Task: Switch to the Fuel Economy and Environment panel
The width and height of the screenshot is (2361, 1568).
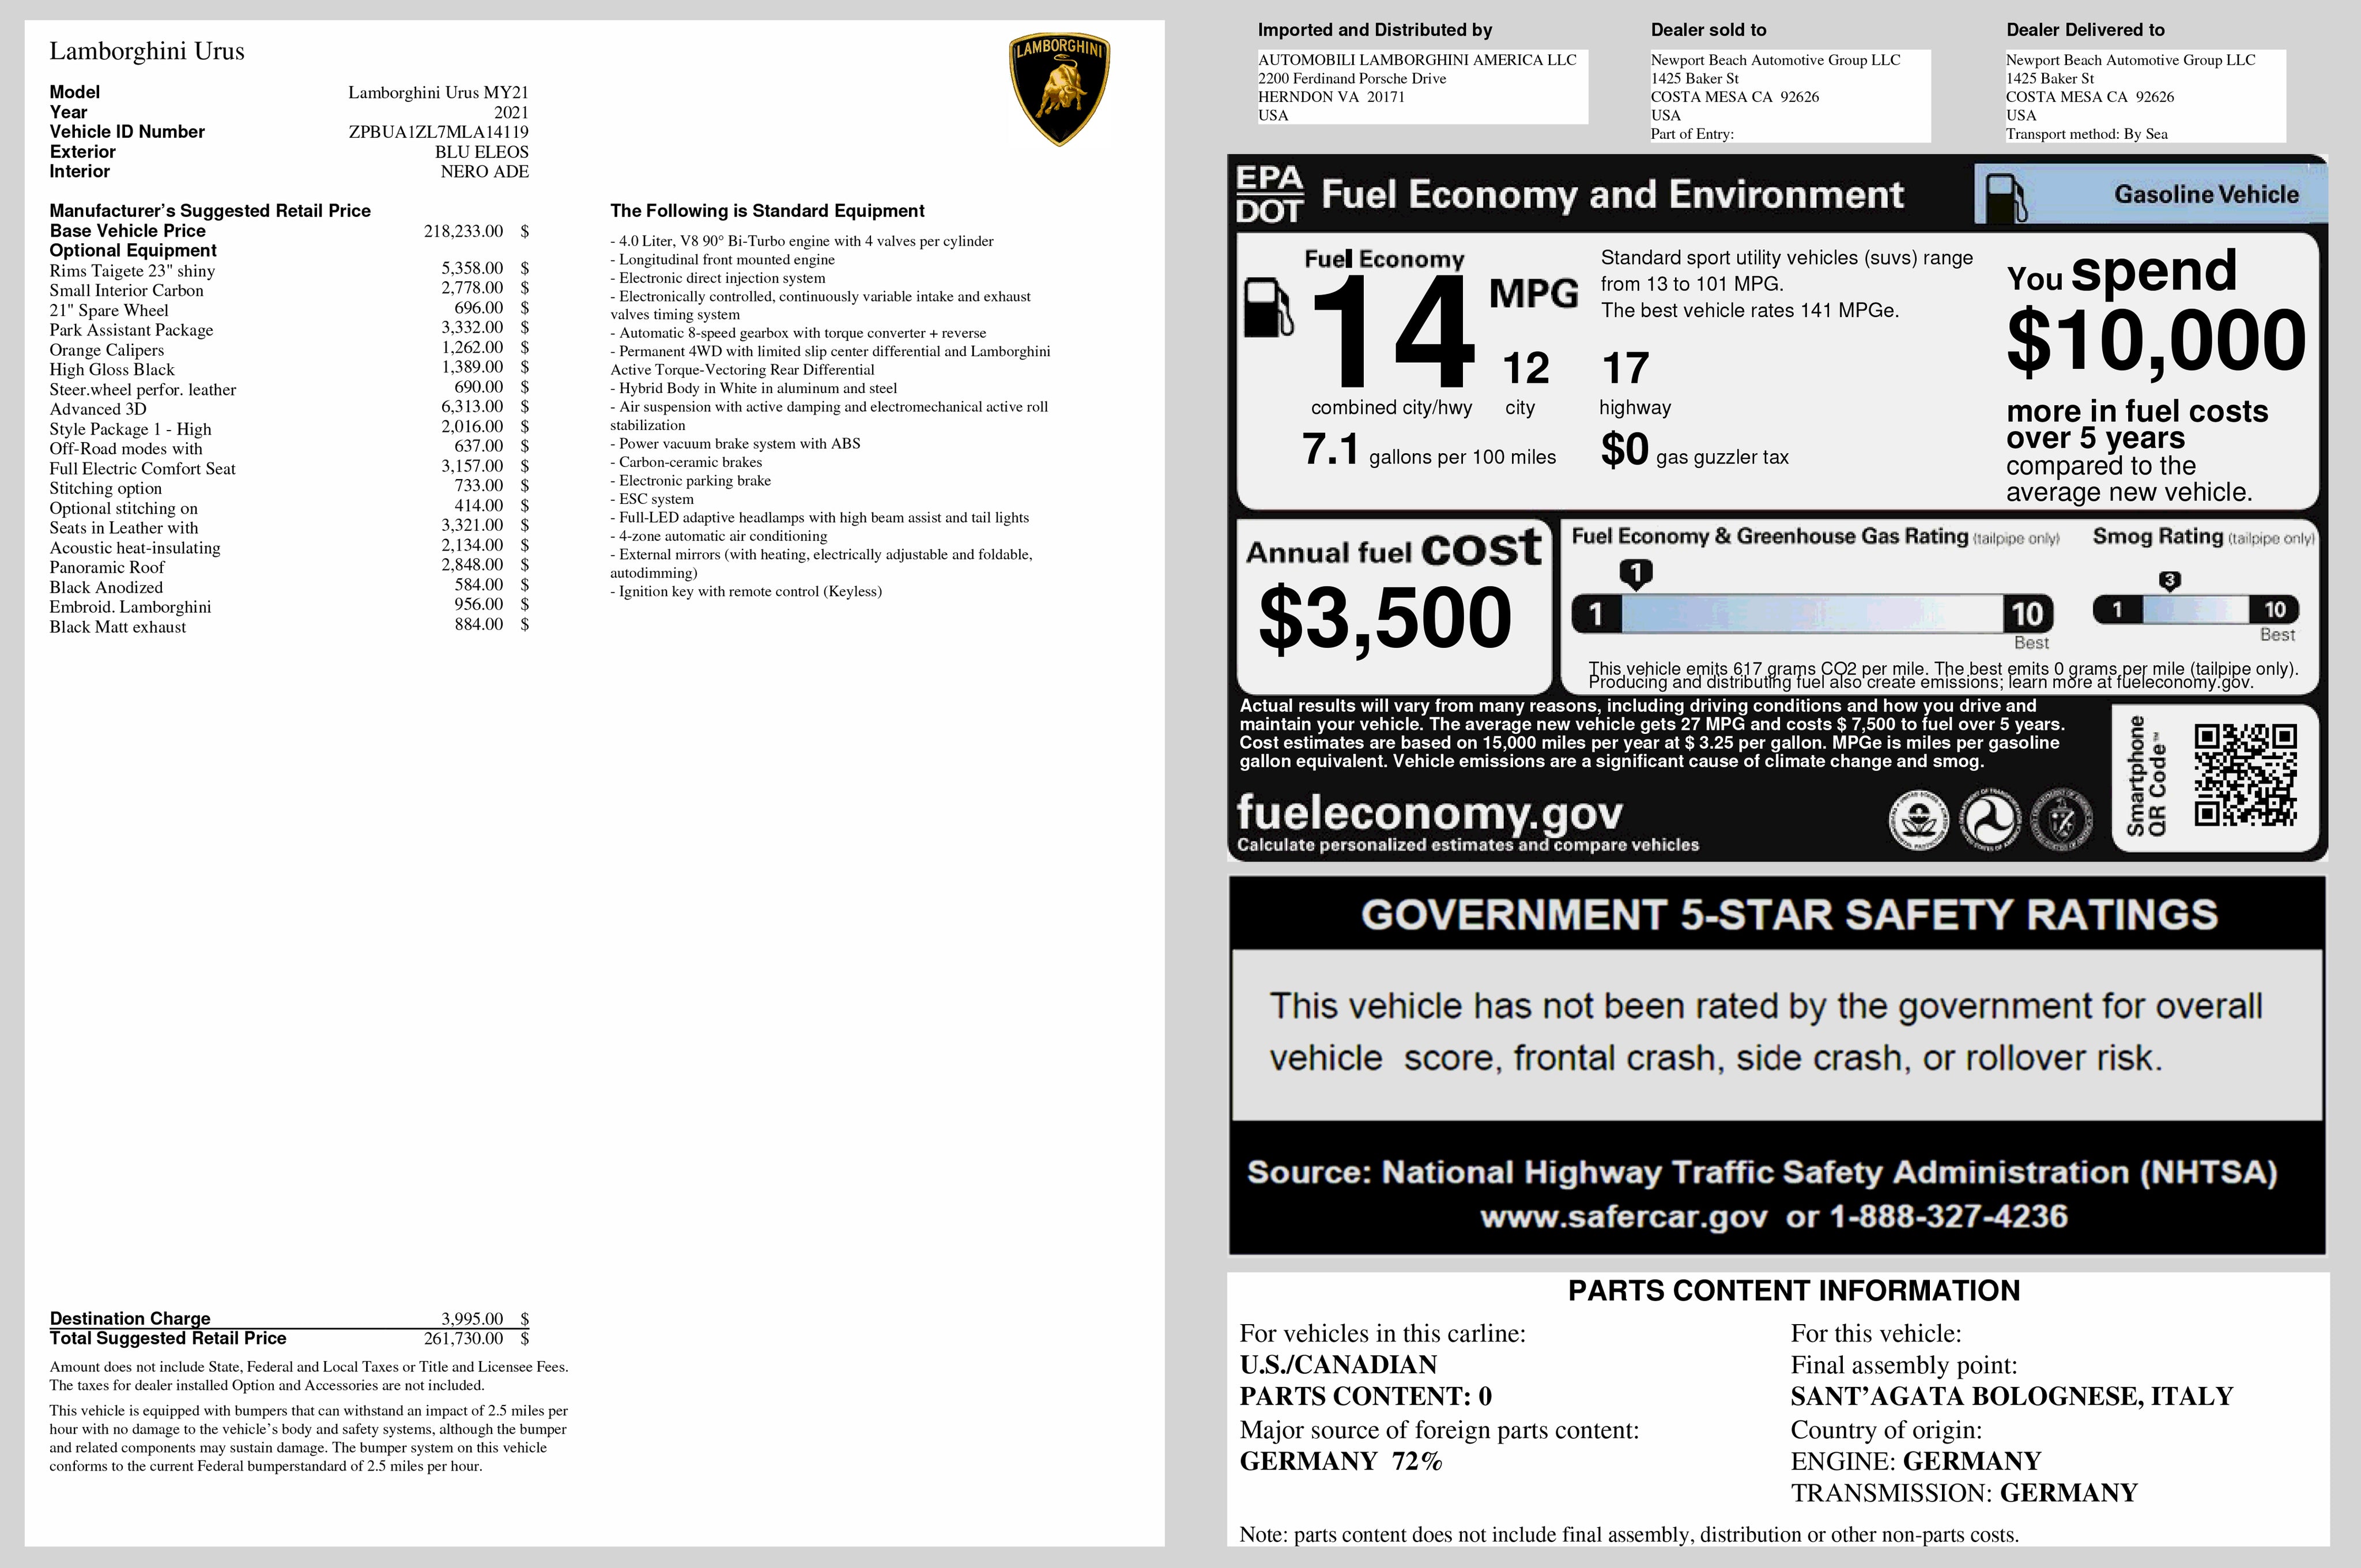Action: [x=1613, y=194]
